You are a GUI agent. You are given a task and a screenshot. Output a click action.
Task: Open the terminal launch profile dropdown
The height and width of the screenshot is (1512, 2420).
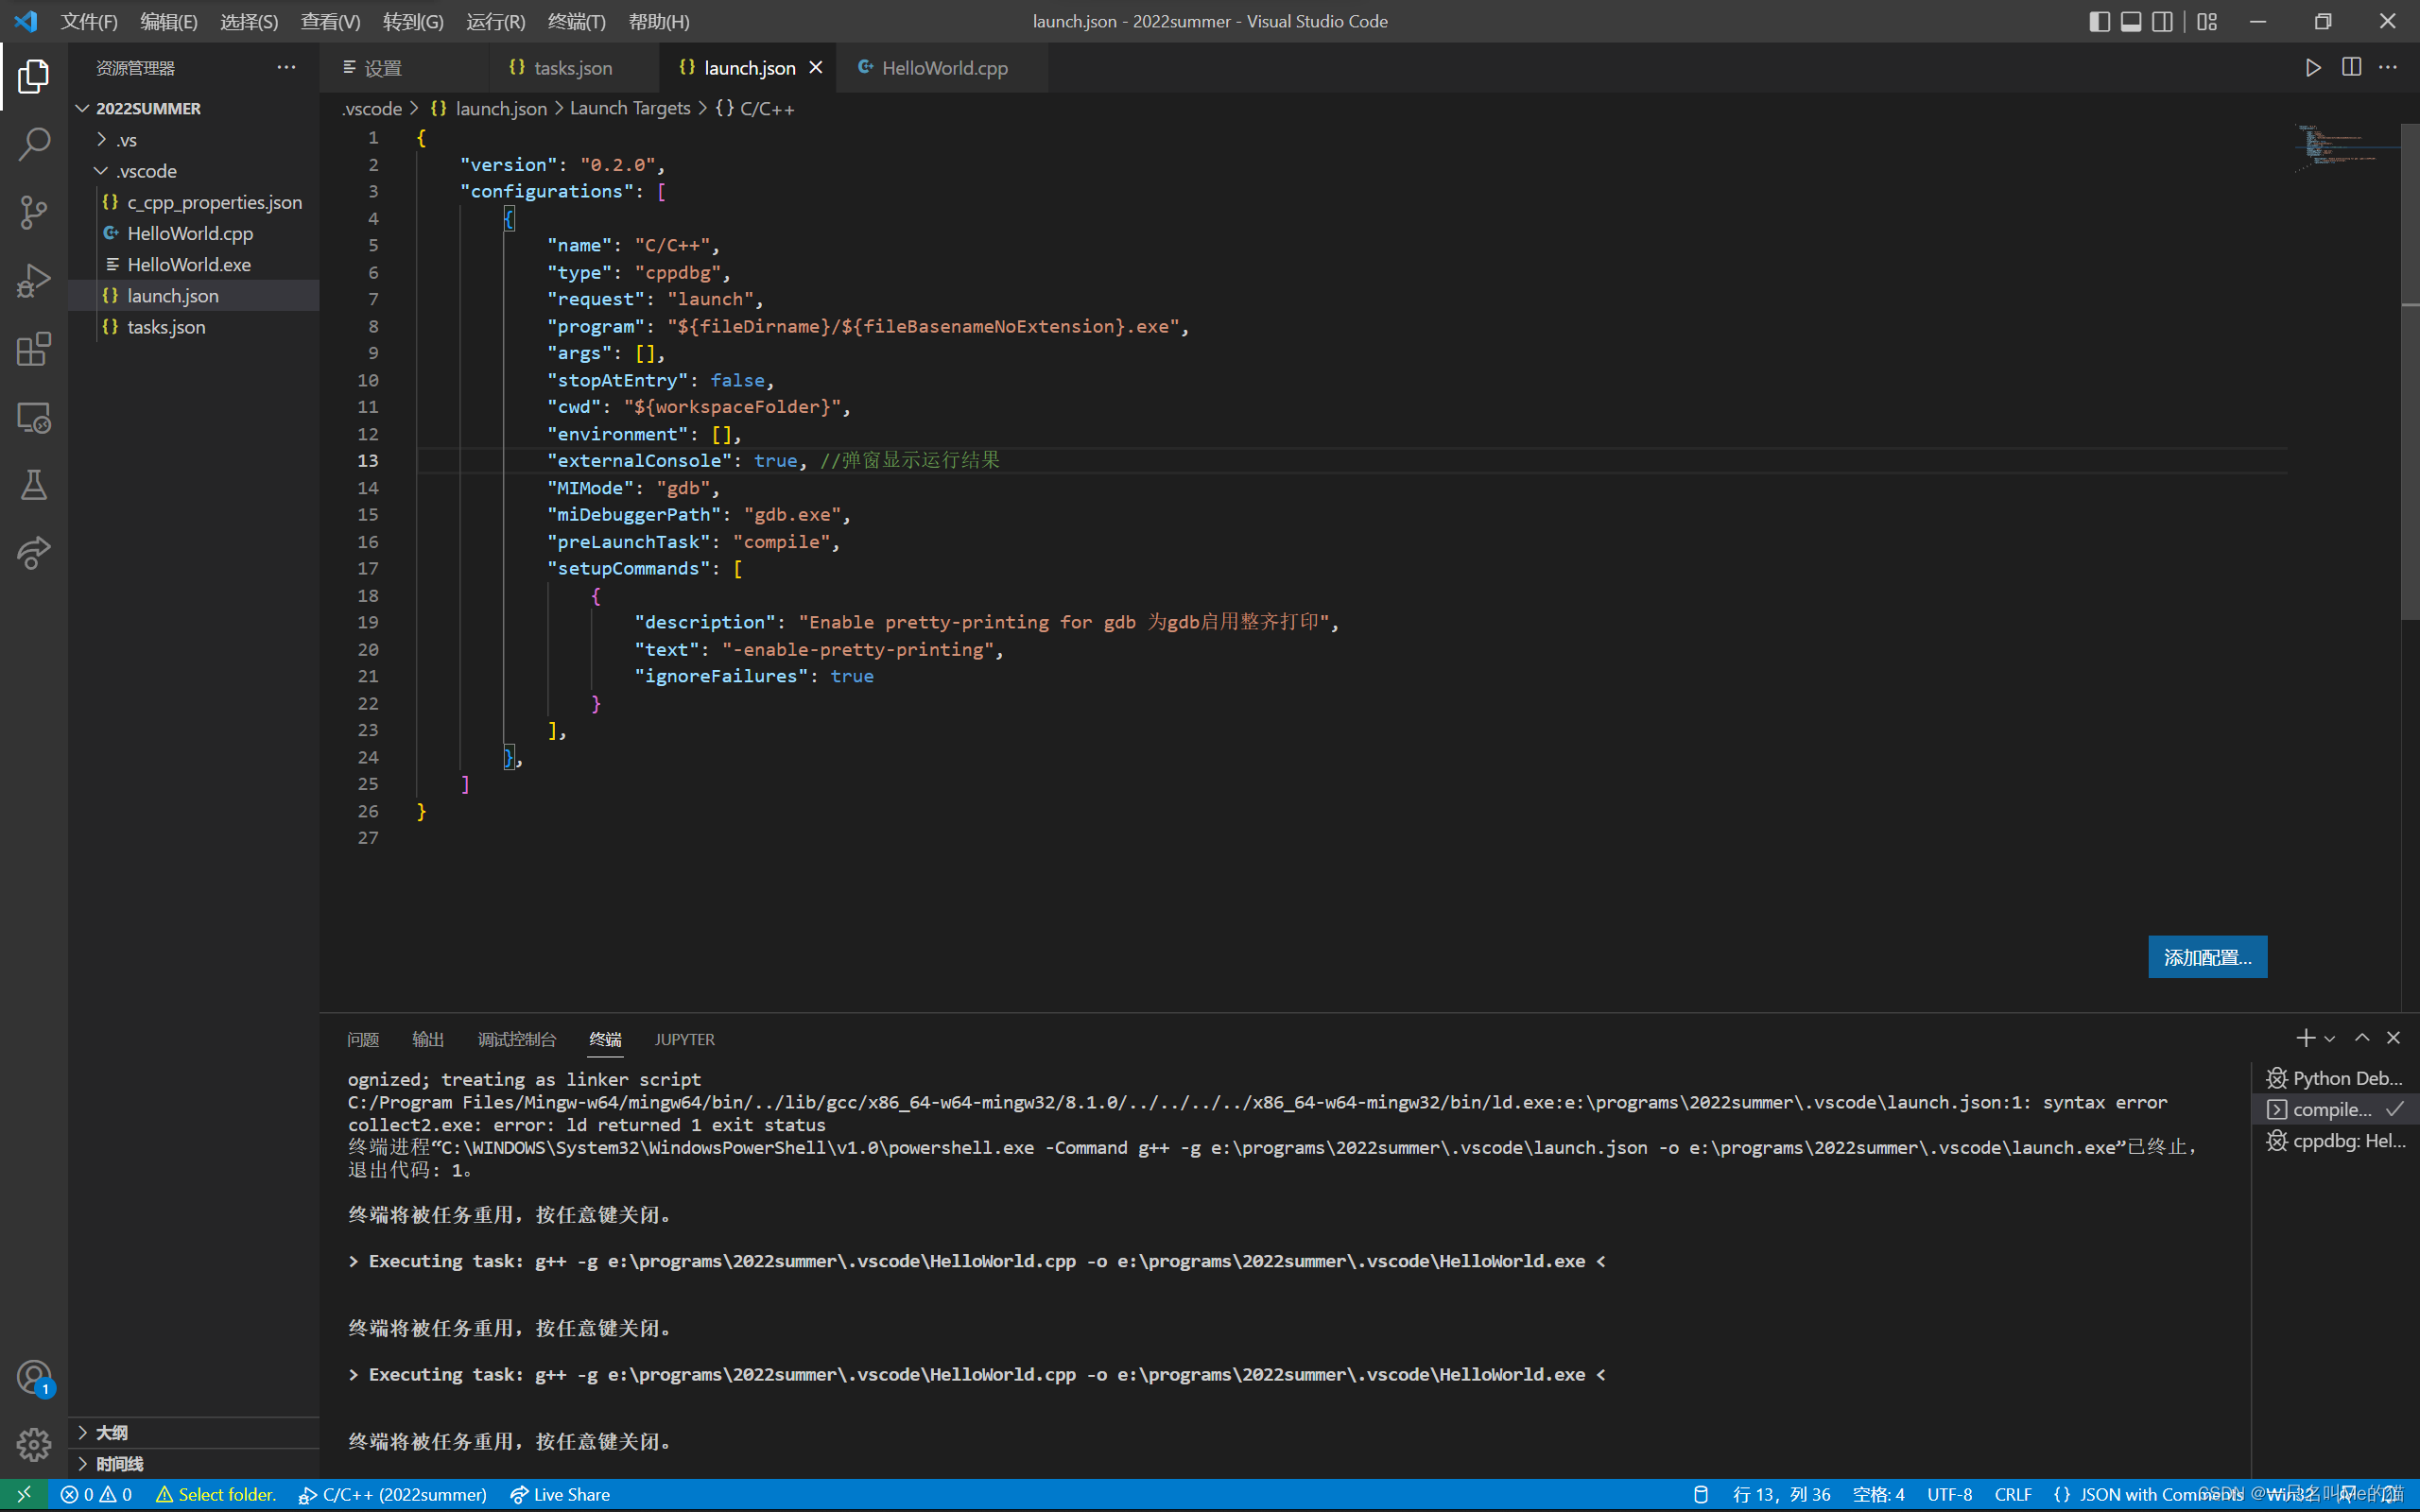pos(2330,1038)
